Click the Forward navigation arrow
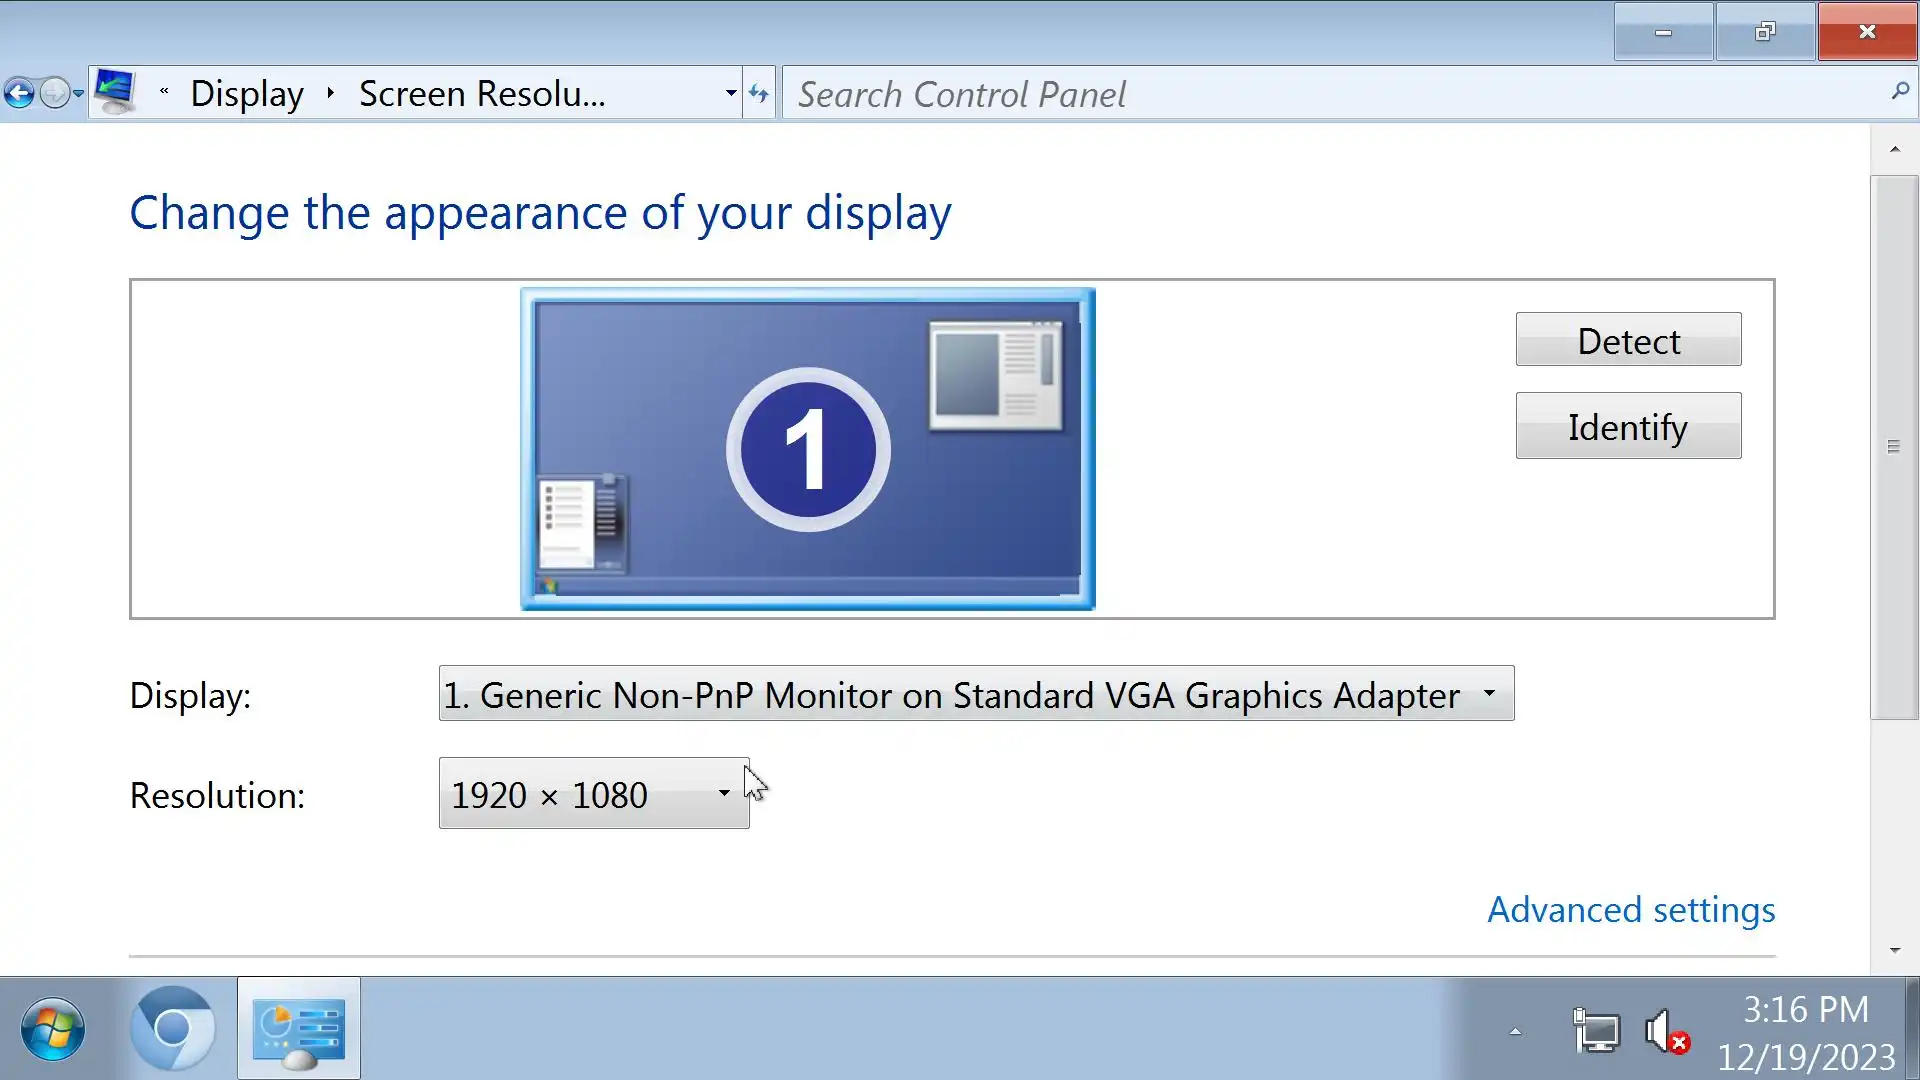 click(x=54, y=94)
